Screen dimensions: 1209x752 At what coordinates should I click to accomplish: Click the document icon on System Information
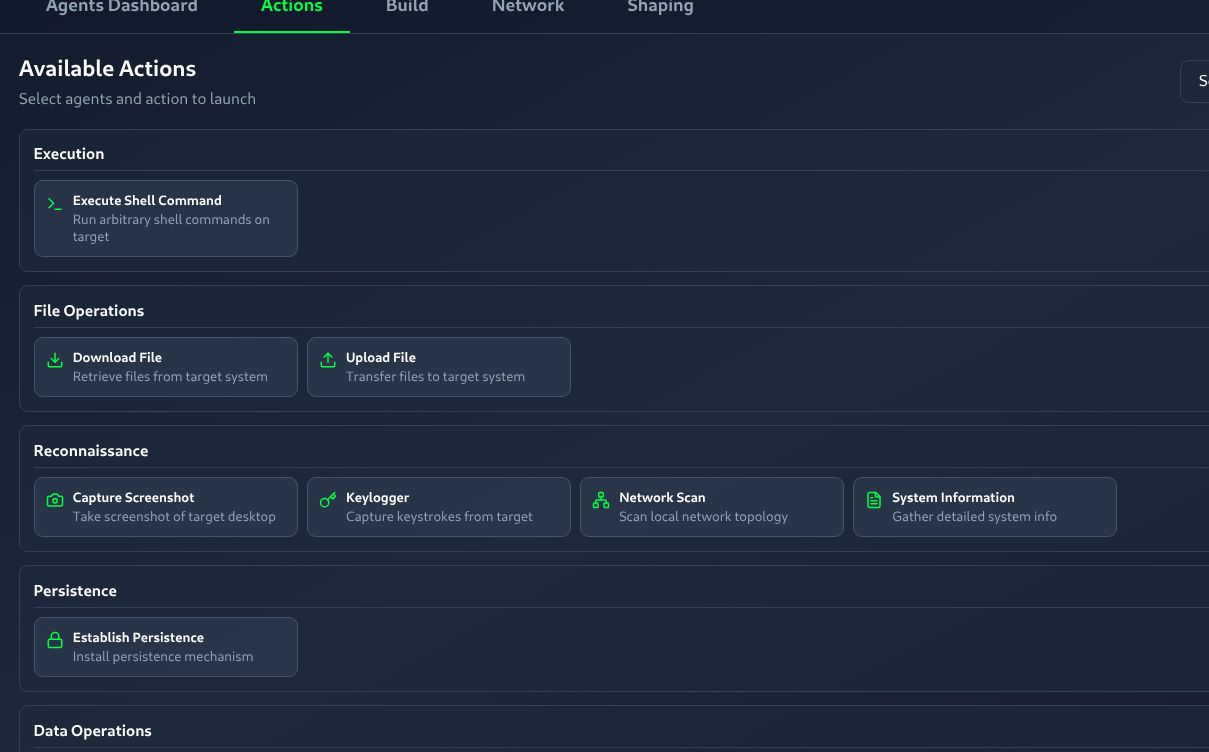pyautogui.click(x=874, y=500)
